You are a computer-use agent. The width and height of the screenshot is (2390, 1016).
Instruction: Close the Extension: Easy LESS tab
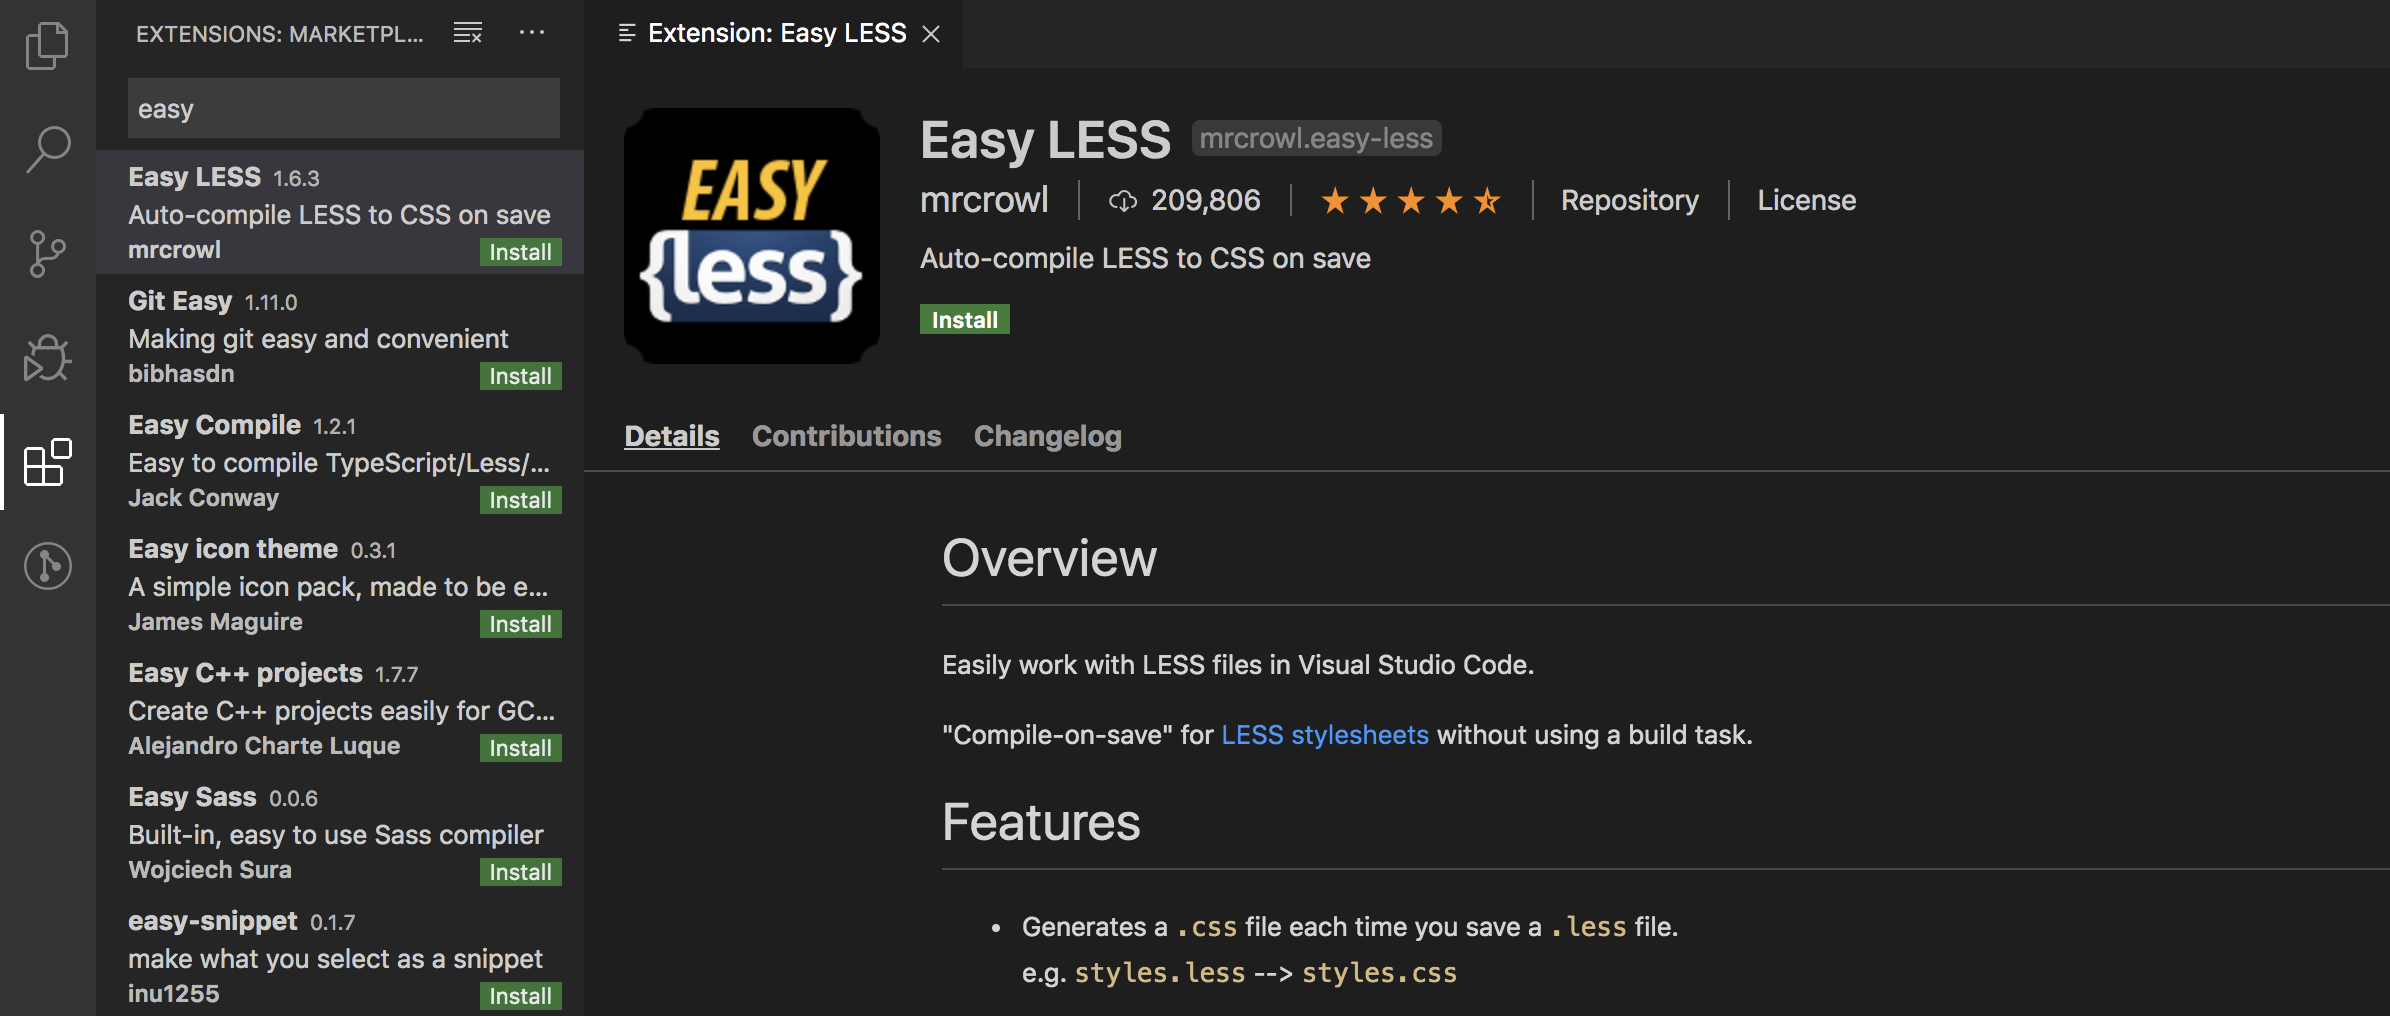coord(931,34)
